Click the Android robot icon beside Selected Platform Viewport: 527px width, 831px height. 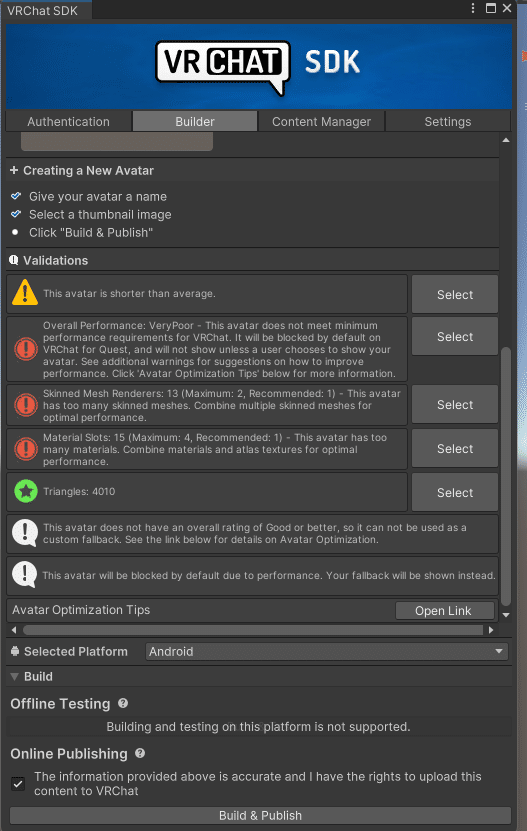click(x=15, y=651)
